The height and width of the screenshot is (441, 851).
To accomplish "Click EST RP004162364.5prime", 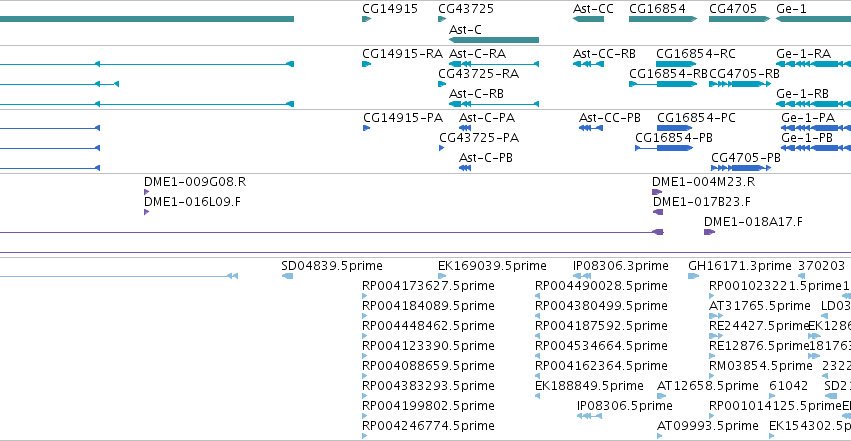I will [537, 376].
